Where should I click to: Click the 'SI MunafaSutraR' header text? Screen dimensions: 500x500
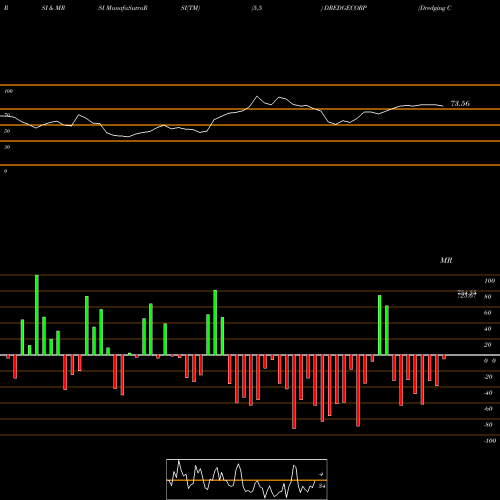pyautogui.click(x=123, y=8)
